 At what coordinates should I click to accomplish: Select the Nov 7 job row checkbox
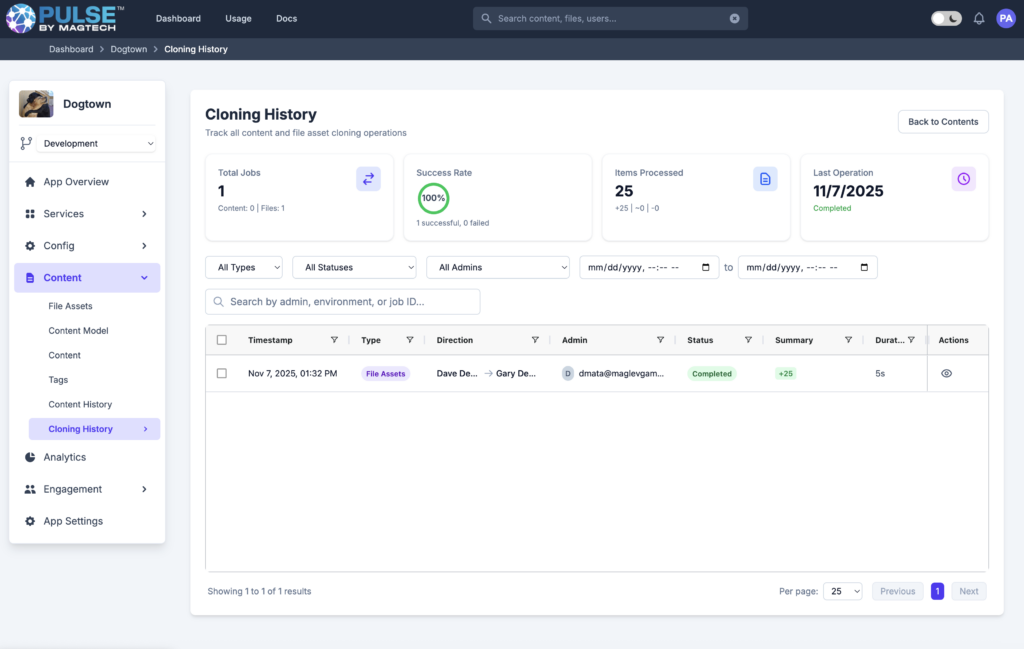(x=222, y=373)
